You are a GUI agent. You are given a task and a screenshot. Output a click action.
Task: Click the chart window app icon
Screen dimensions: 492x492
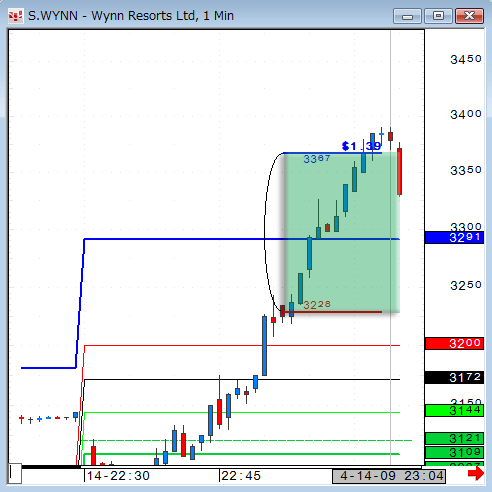coord(16,16)
